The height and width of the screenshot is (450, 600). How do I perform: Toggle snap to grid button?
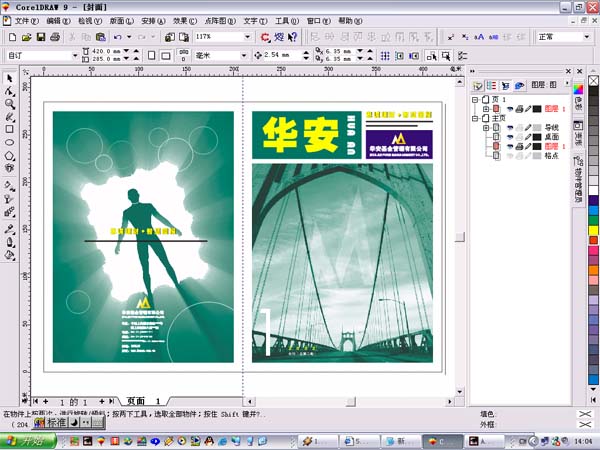click(x=385, y=56)
